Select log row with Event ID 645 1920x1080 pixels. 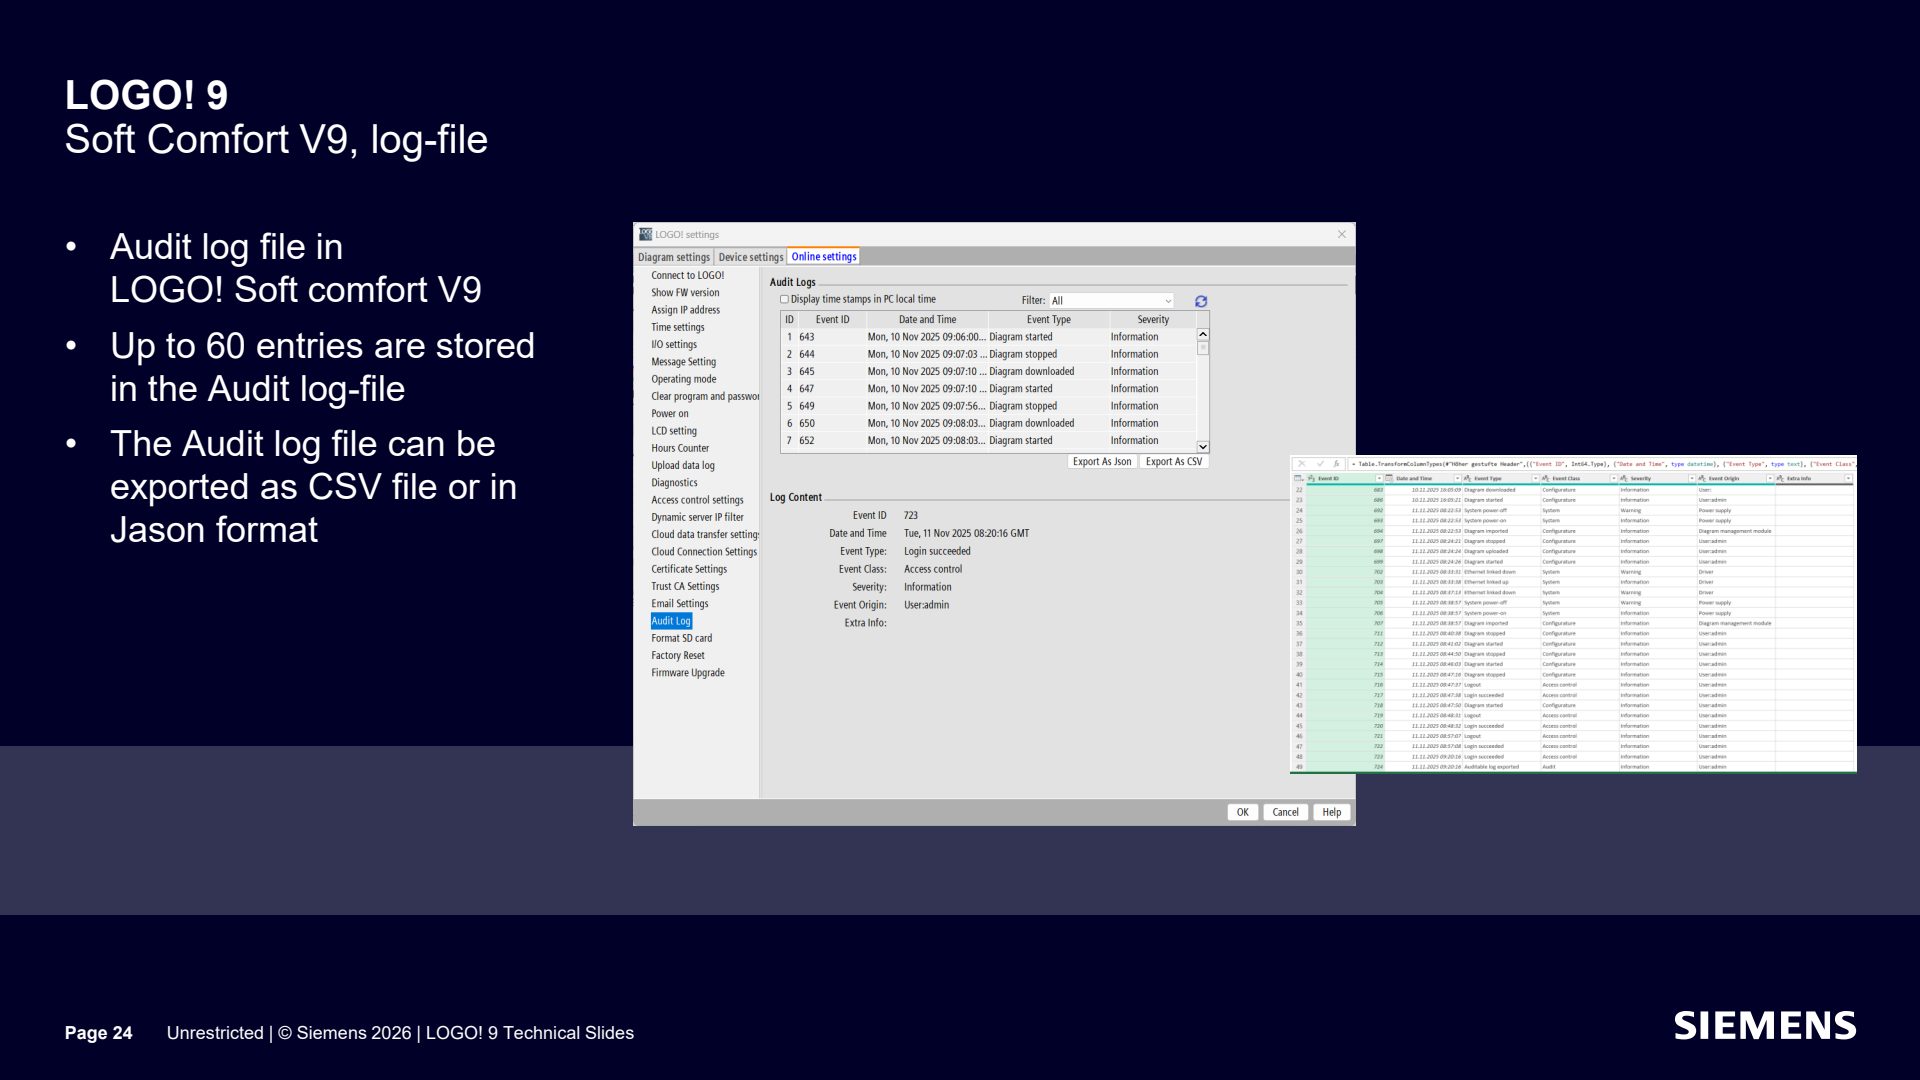(988, 371)
